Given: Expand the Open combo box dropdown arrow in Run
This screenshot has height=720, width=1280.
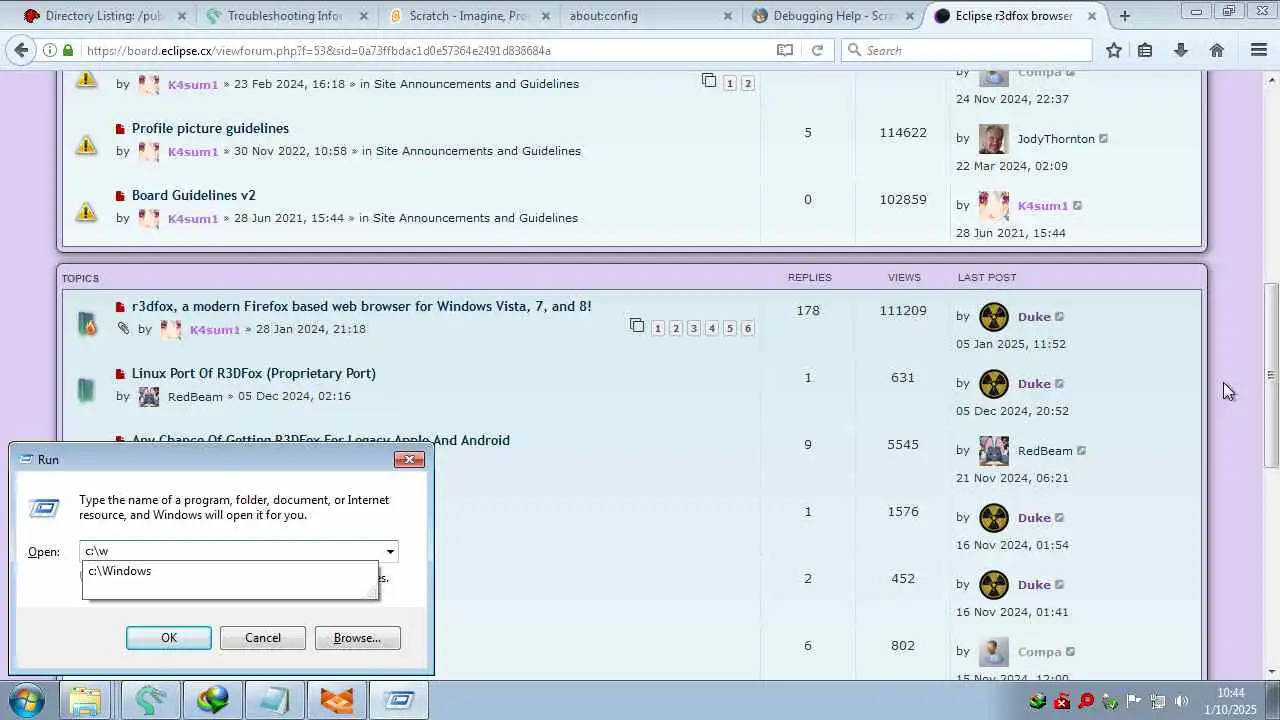Looking at the screenshot, I should pos(390,551).
